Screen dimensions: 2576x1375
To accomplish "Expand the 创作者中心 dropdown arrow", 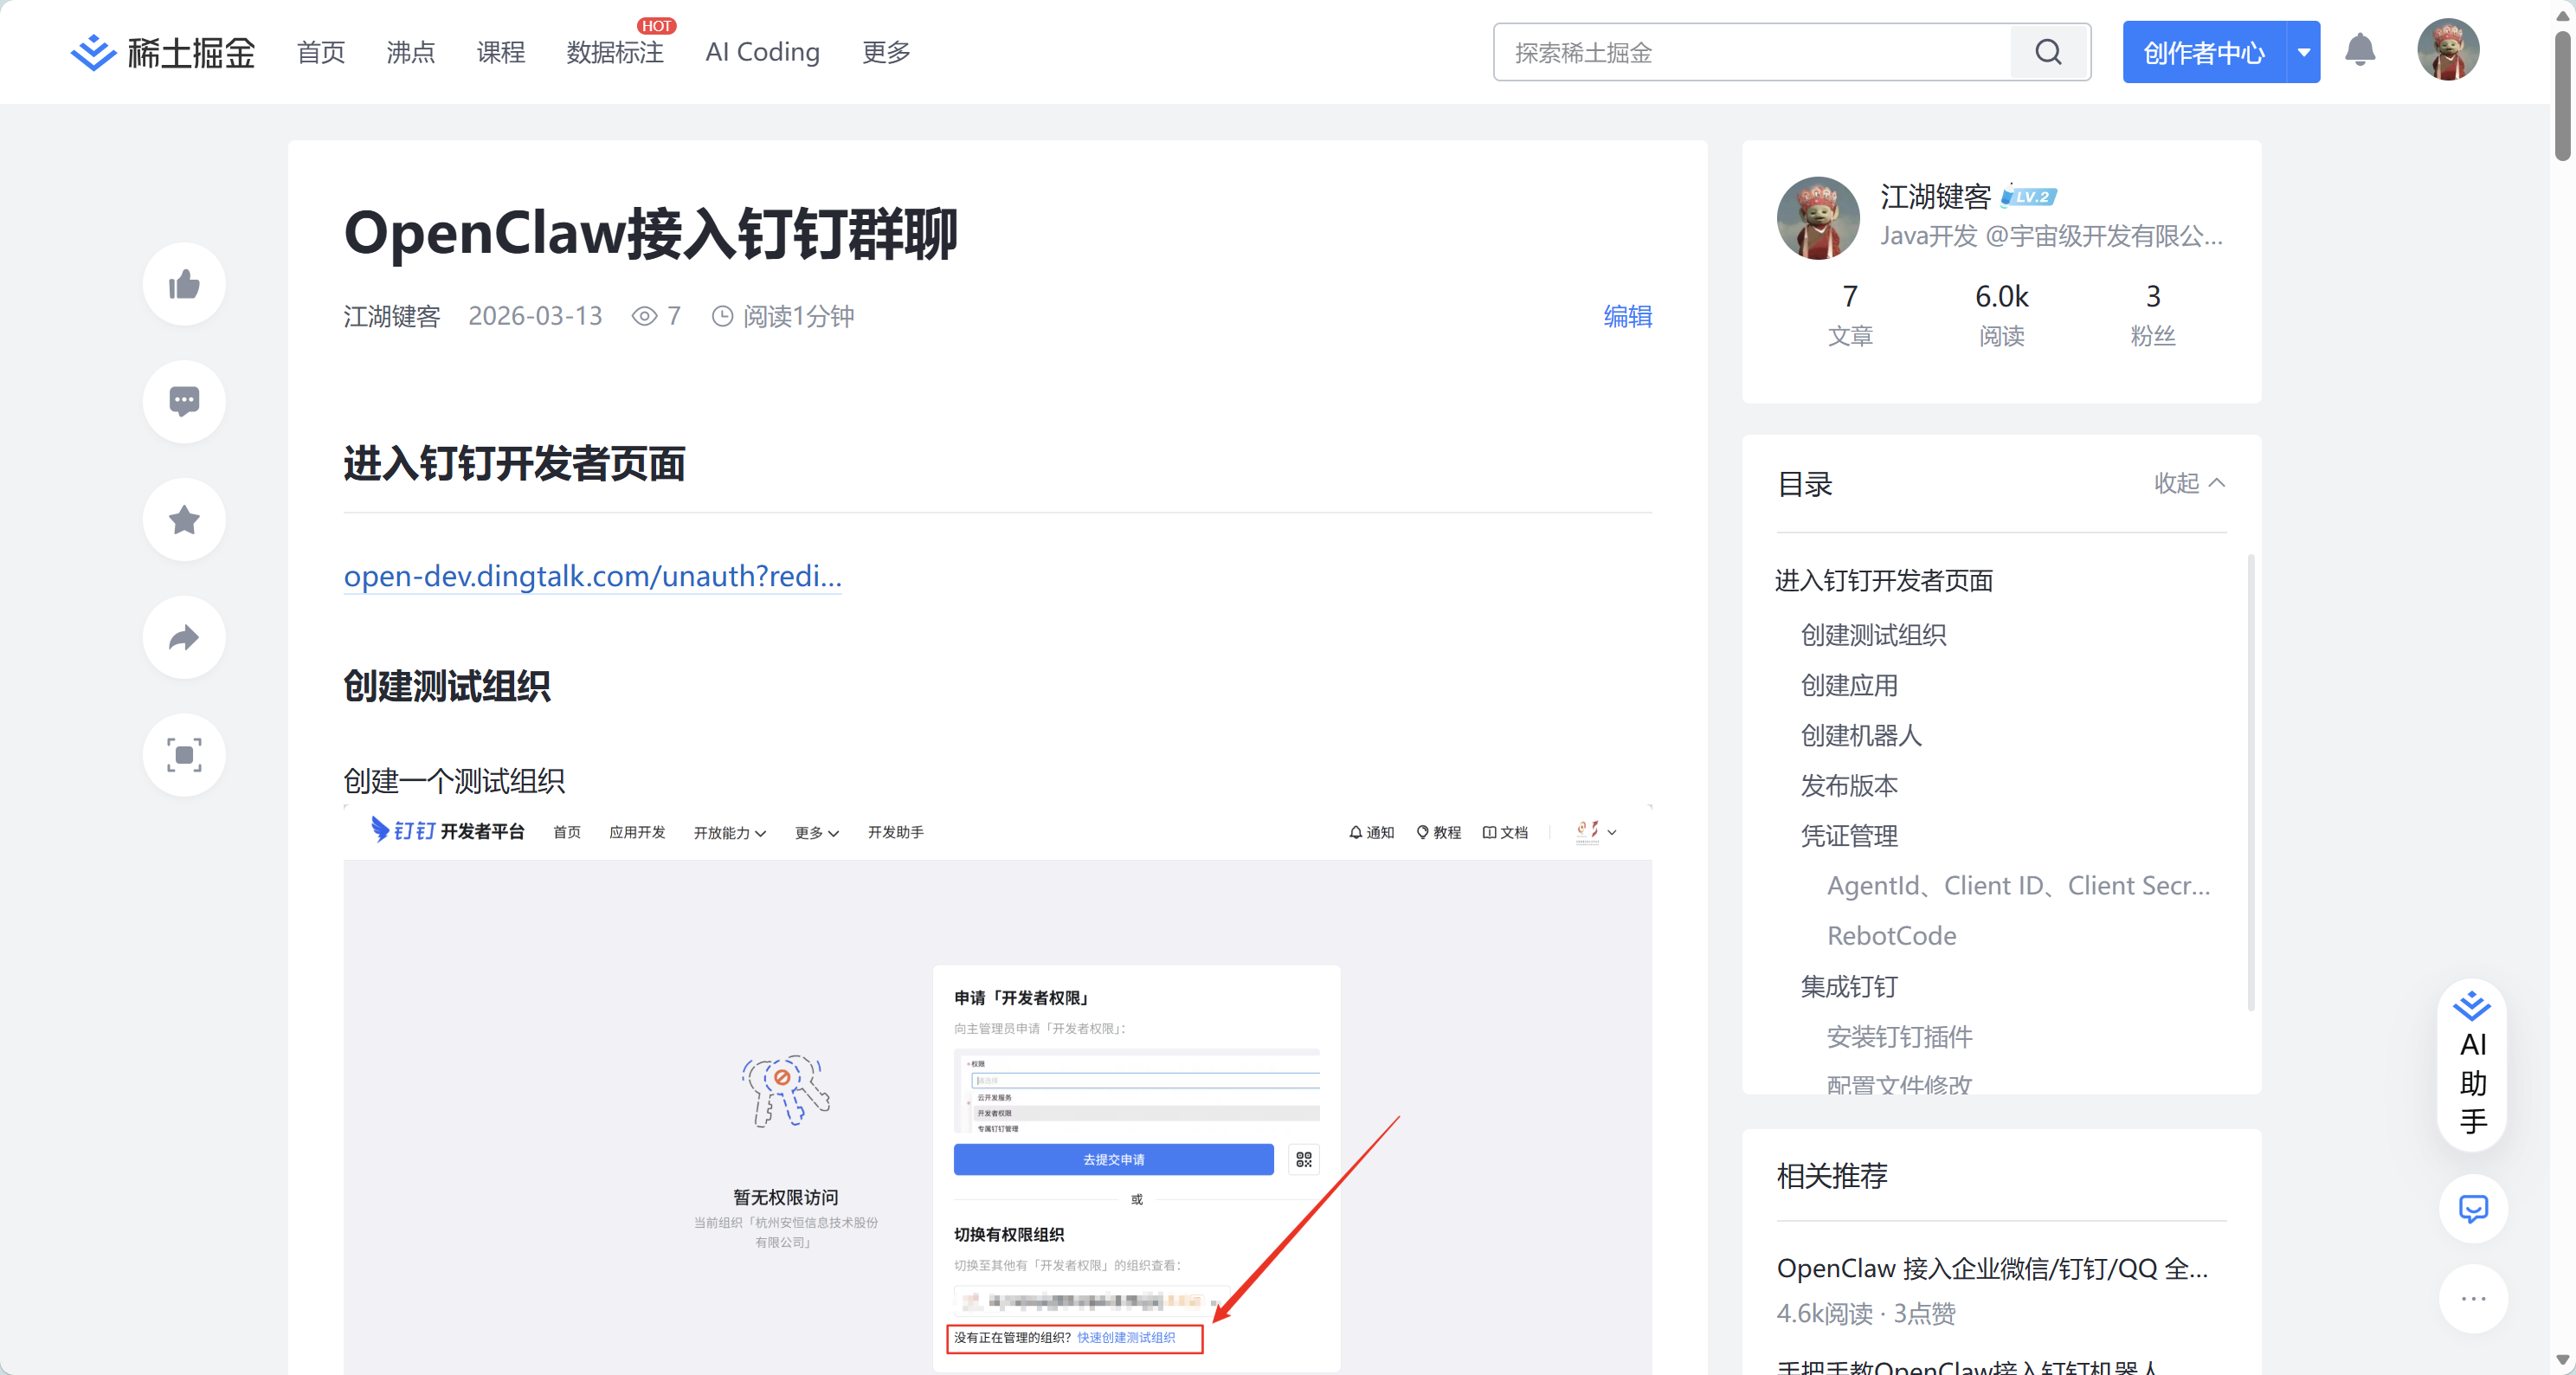I will [2304, 52].
